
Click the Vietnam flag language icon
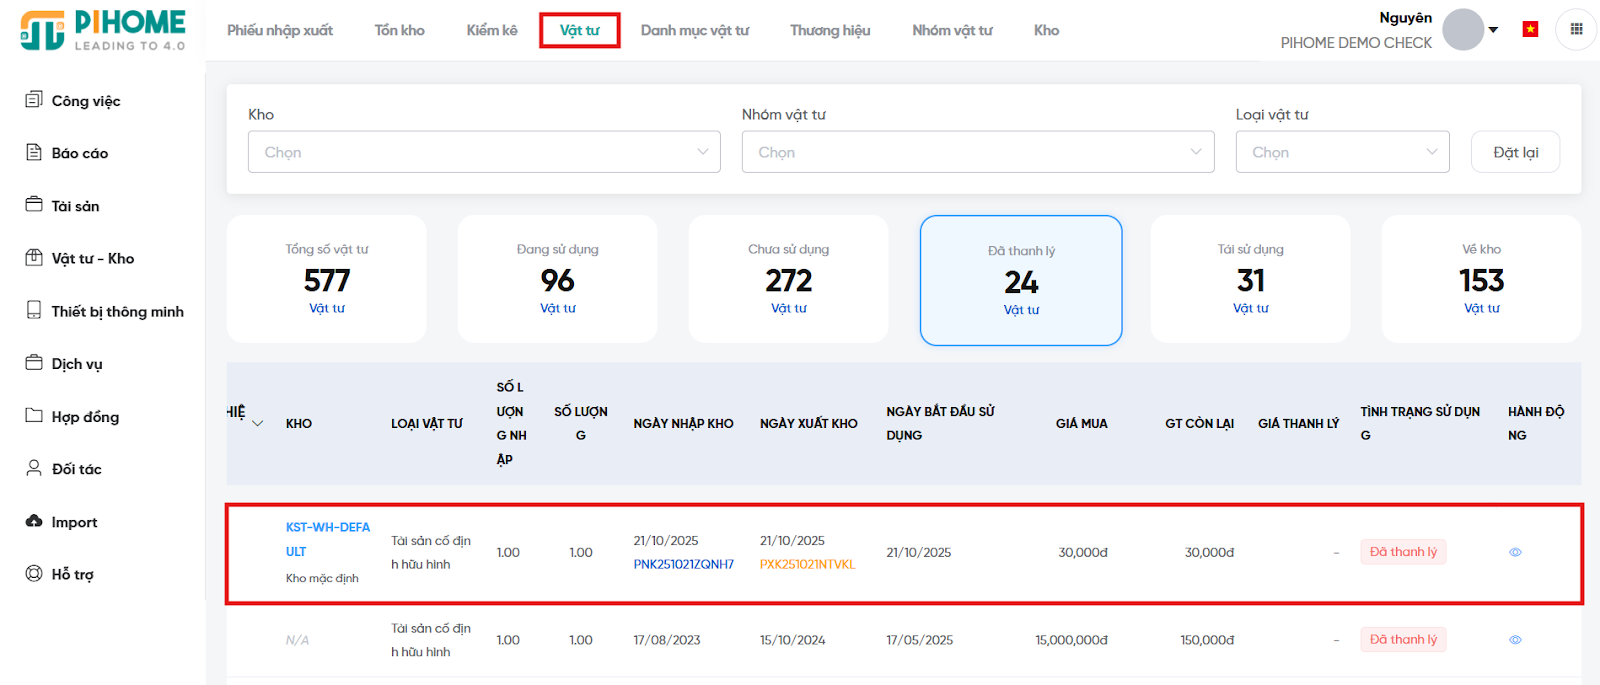[x=1530, y=29]
